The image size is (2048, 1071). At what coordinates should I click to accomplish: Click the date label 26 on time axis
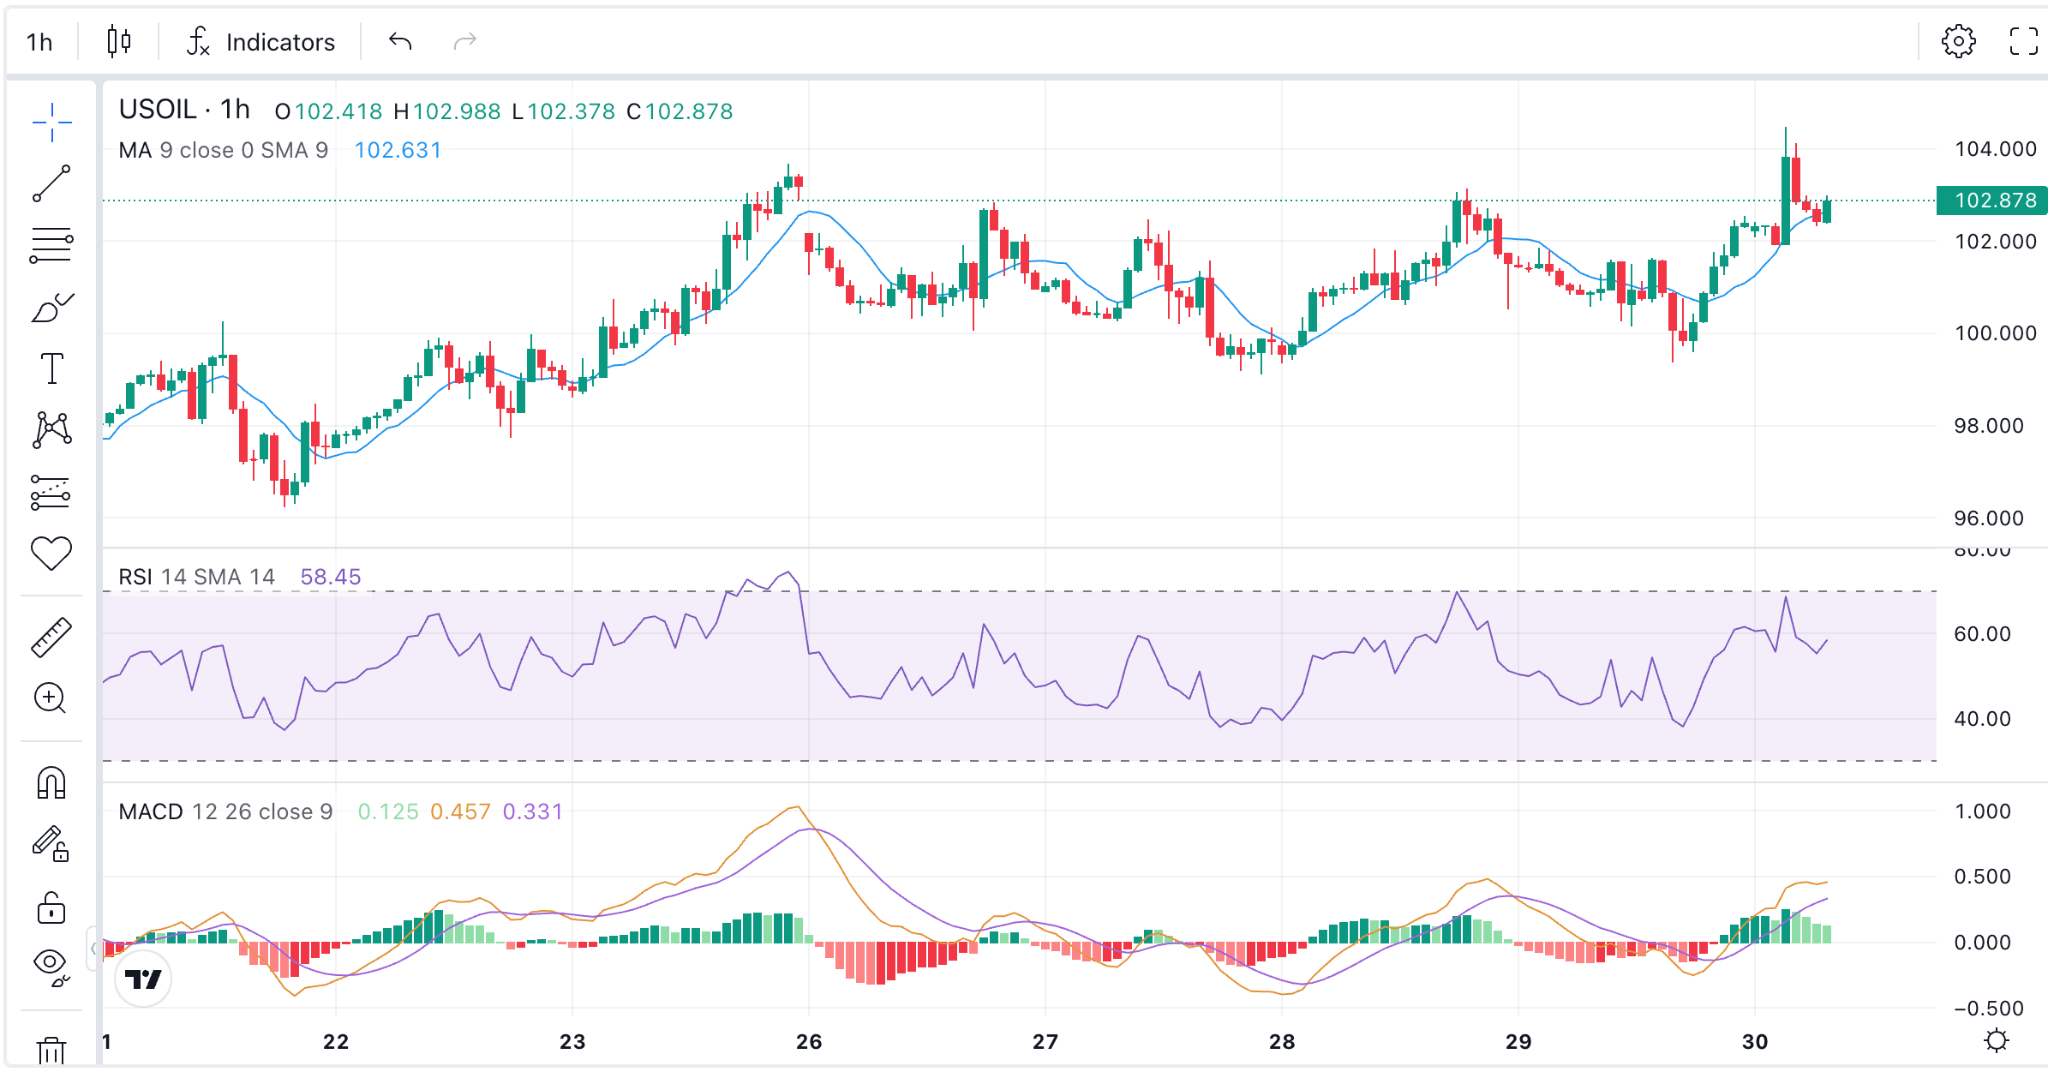pyautogui.click(x=809, y=1042)
